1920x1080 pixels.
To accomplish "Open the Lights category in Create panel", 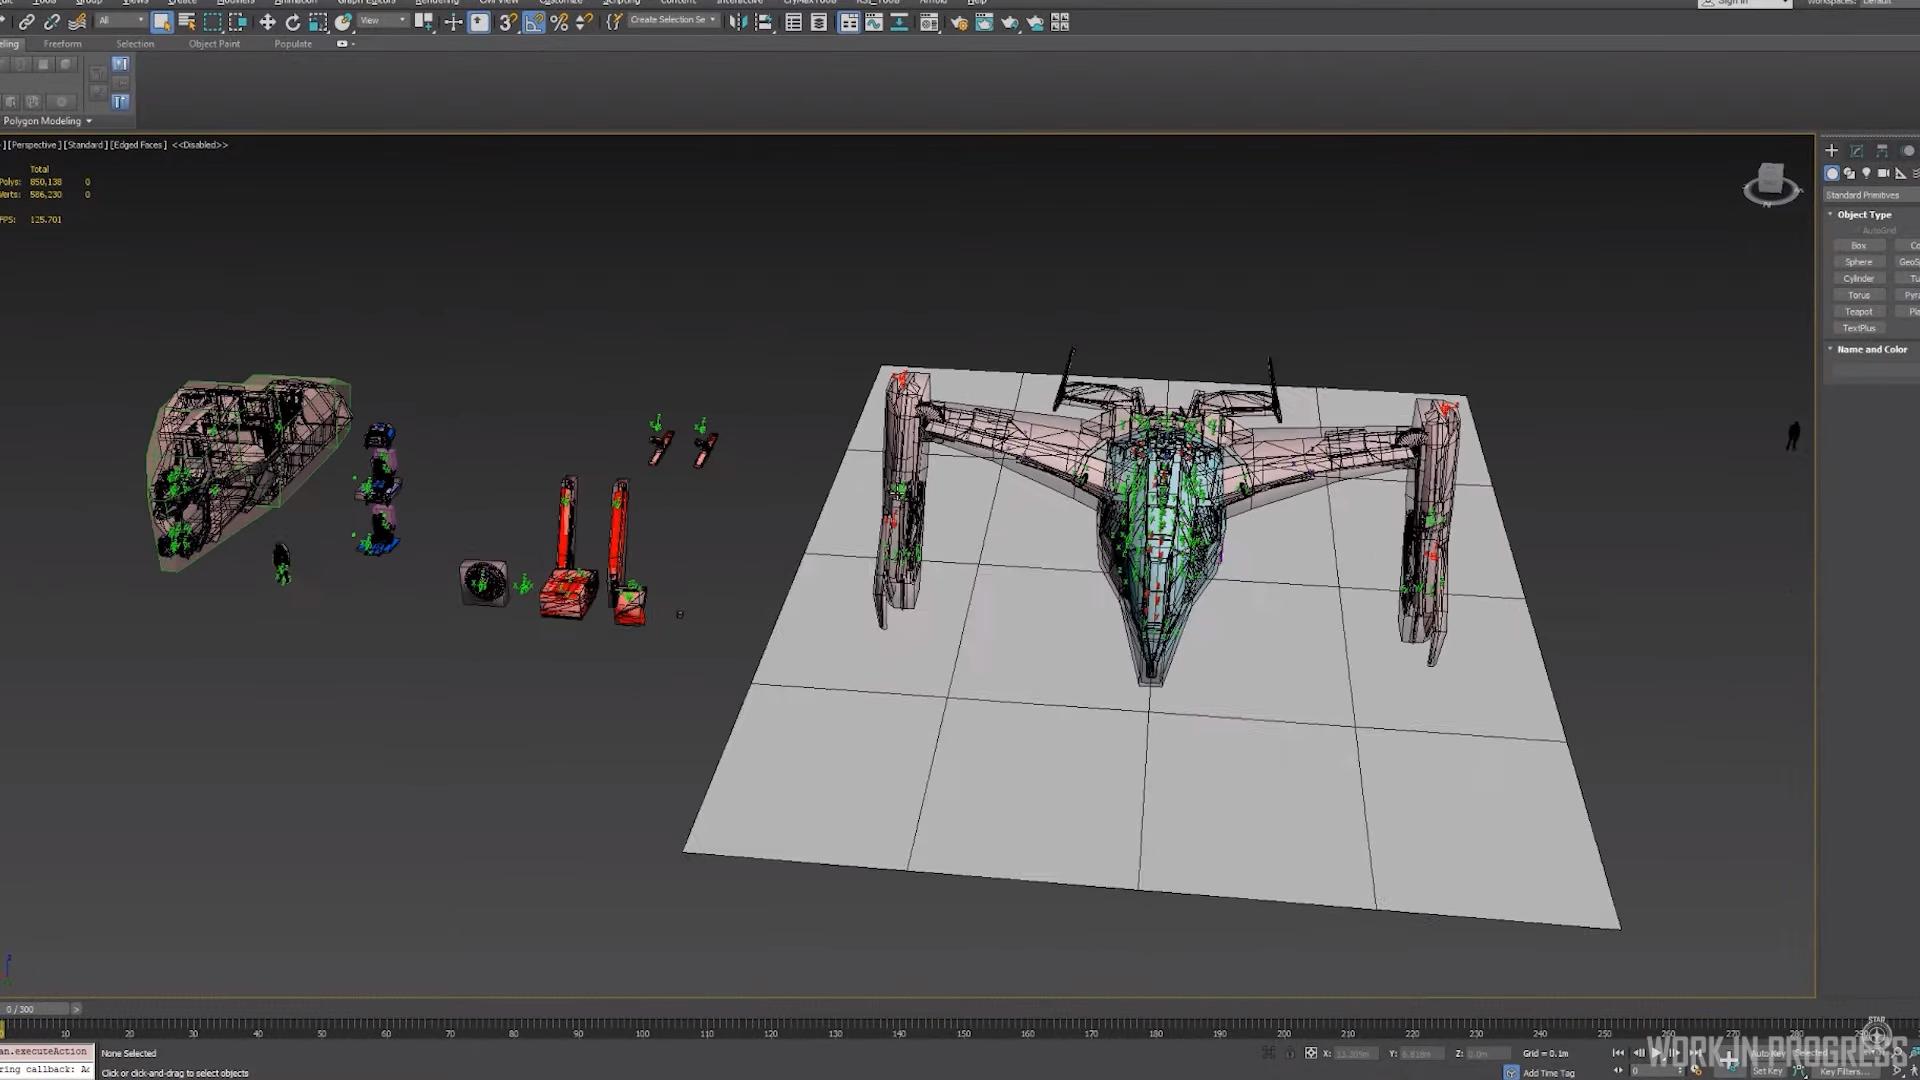I will click(x=1866, y=173).
